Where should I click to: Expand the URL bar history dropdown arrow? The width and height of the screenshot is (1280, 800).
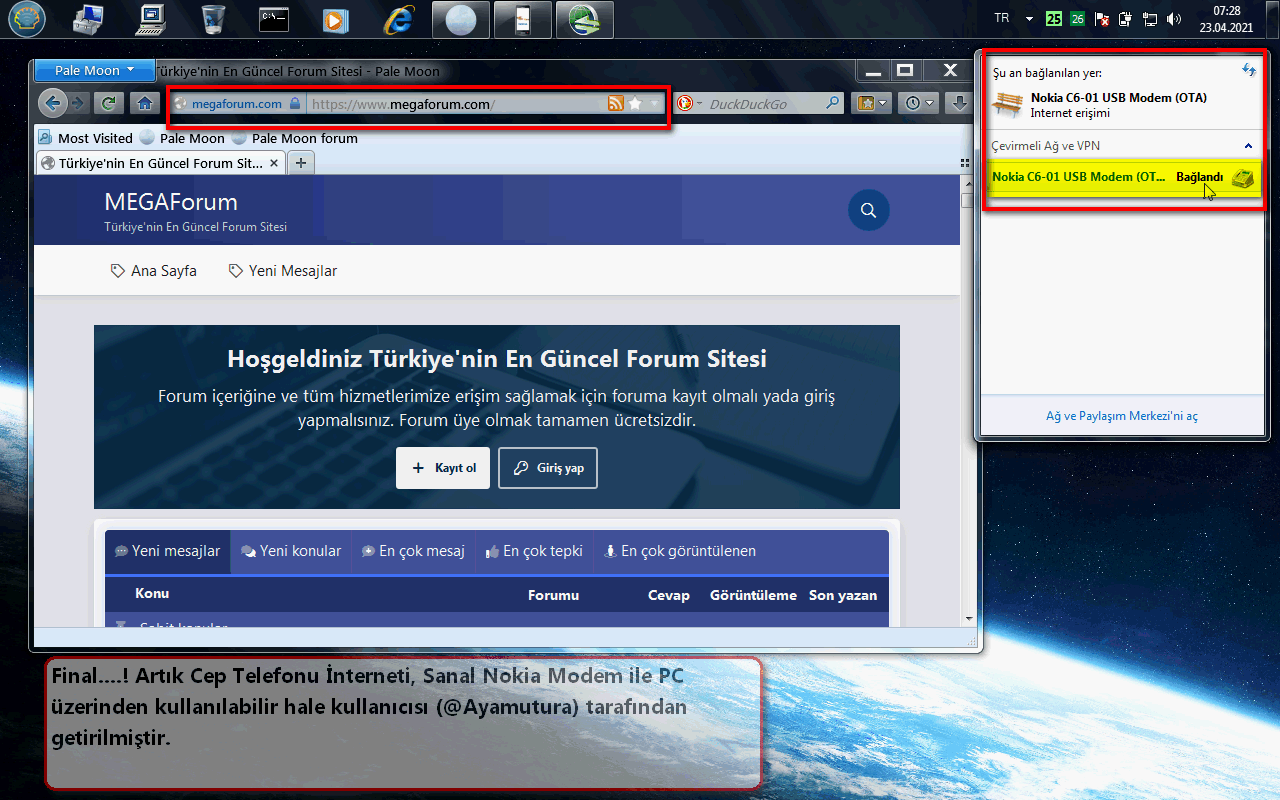(x=655, y=103)
